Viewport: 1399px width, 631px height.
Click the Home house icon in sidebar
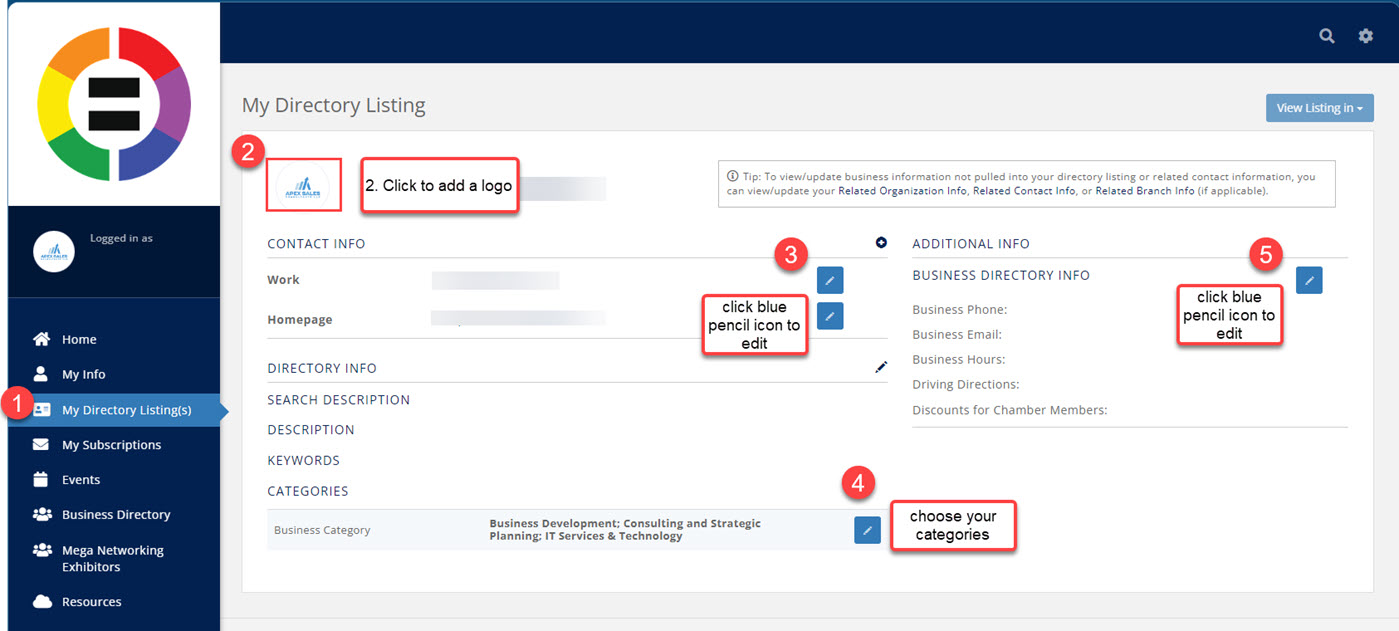pos(41,339)
